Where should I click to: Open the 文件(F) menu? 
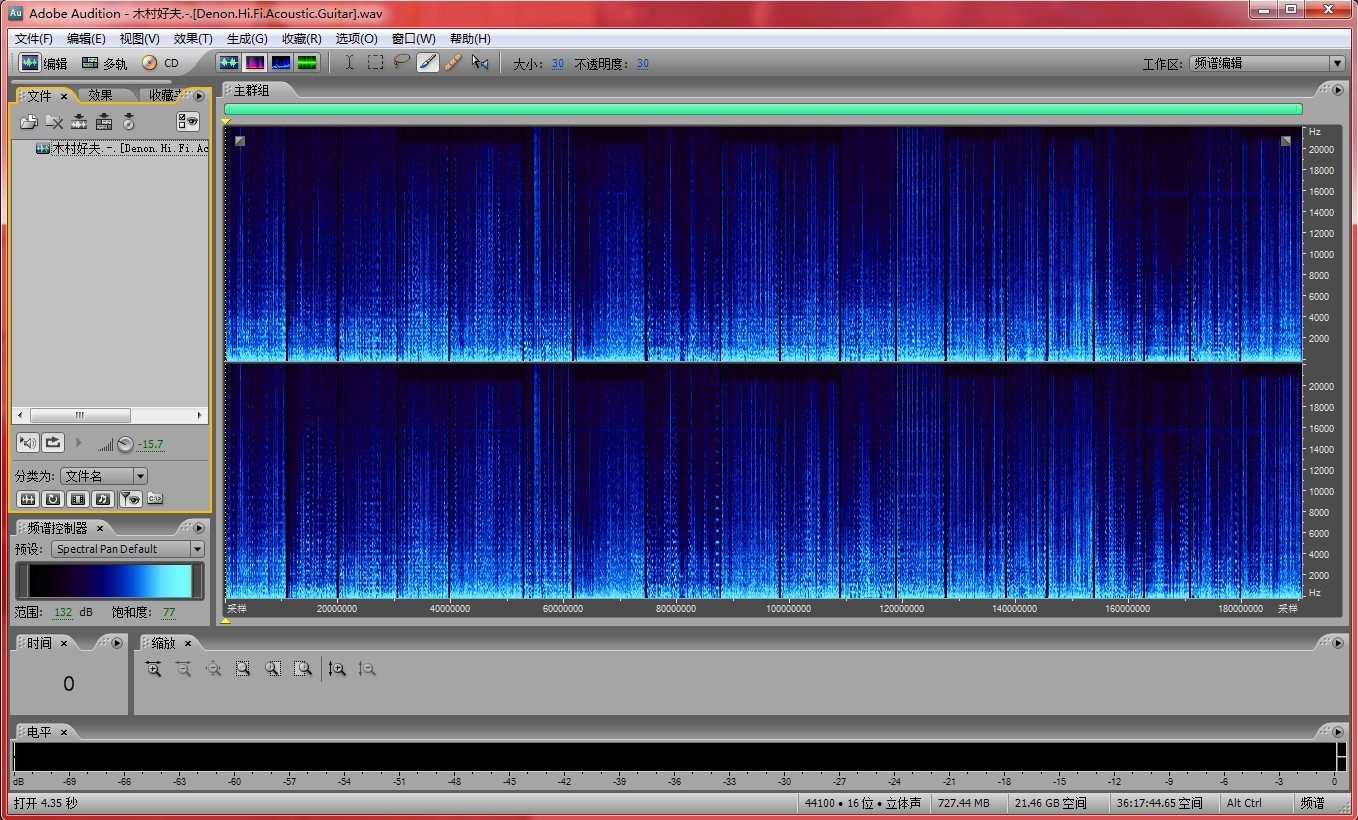pyautogui.click(x=34, y=39)
